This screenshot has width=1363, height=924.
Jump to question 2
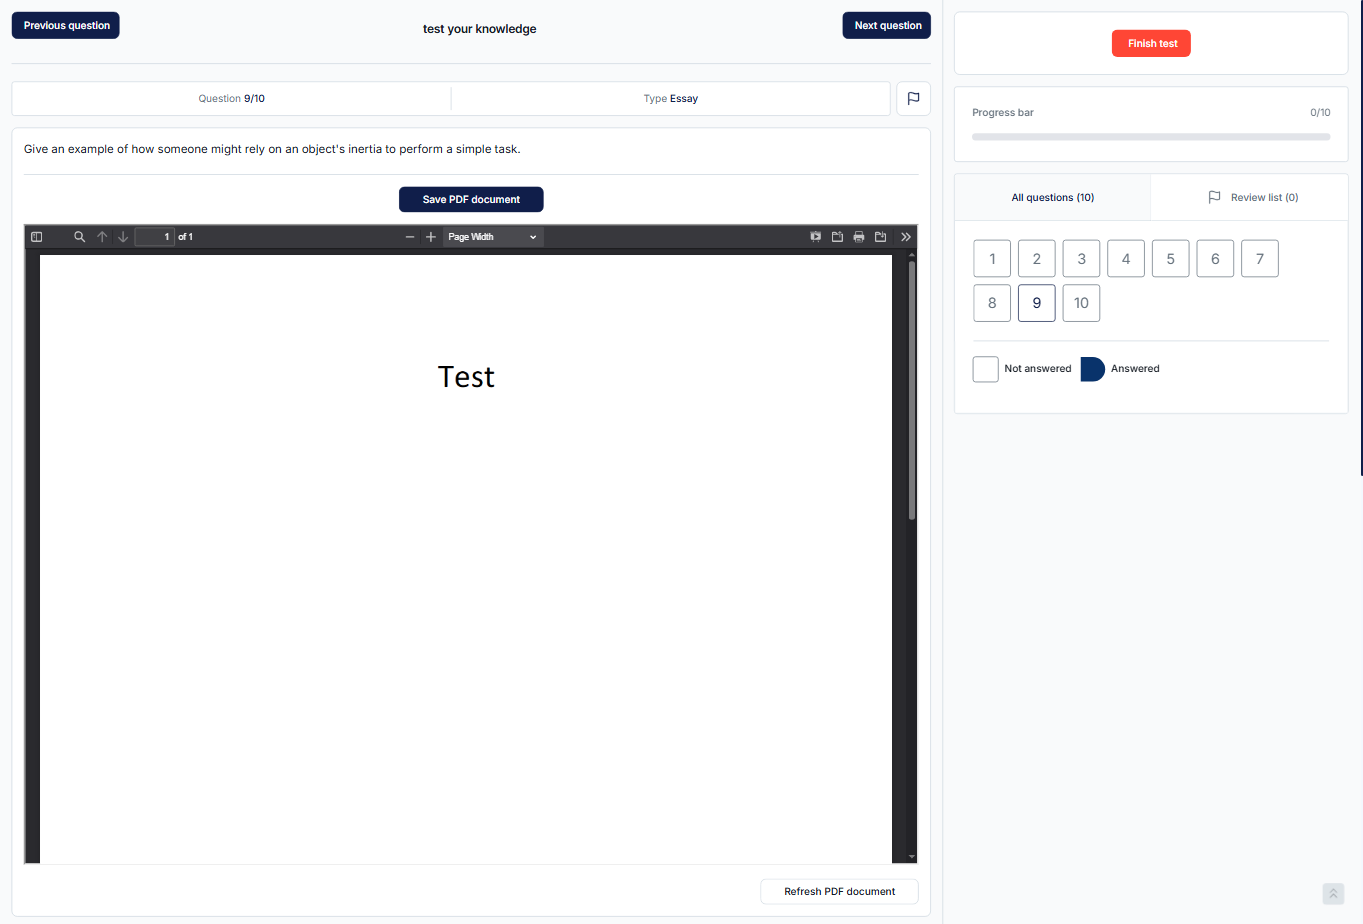(x=1037, y=259)
